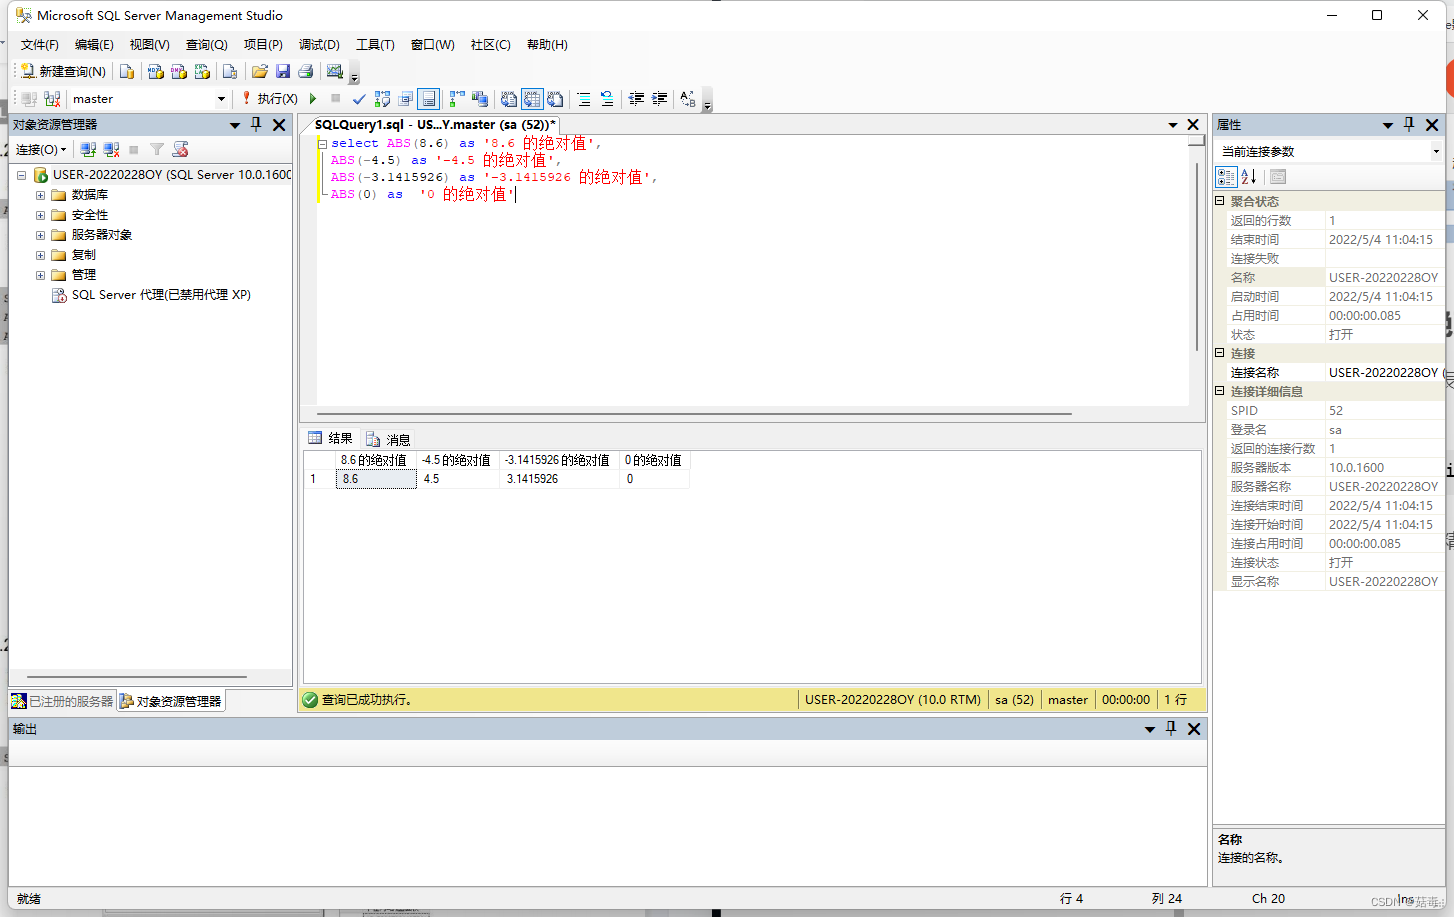
Task: Open the 文件(F) menu
Action: coord(39,45)
